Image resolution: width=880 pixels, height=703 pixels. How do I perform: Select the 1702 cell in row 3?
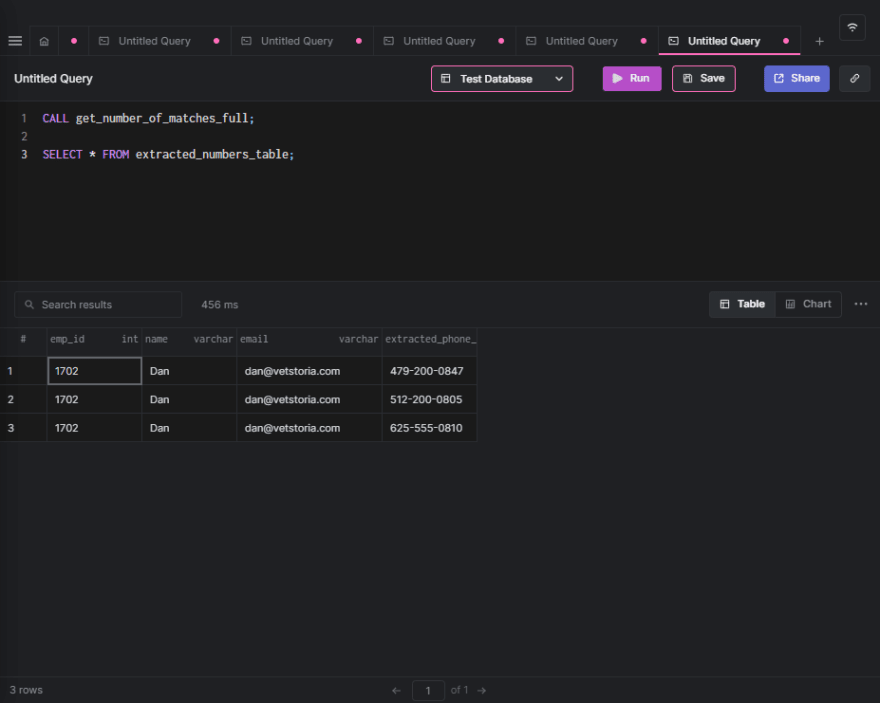click(x=94, y=428)
